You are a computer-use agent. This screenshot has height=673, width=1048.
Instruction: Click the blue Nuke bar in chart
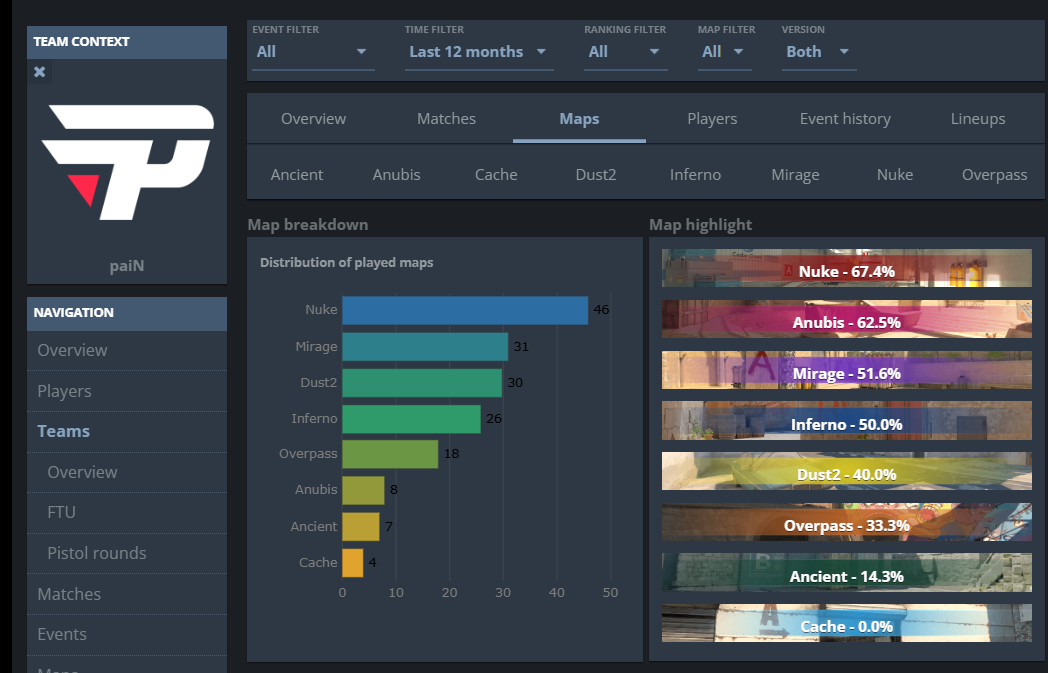465,310
